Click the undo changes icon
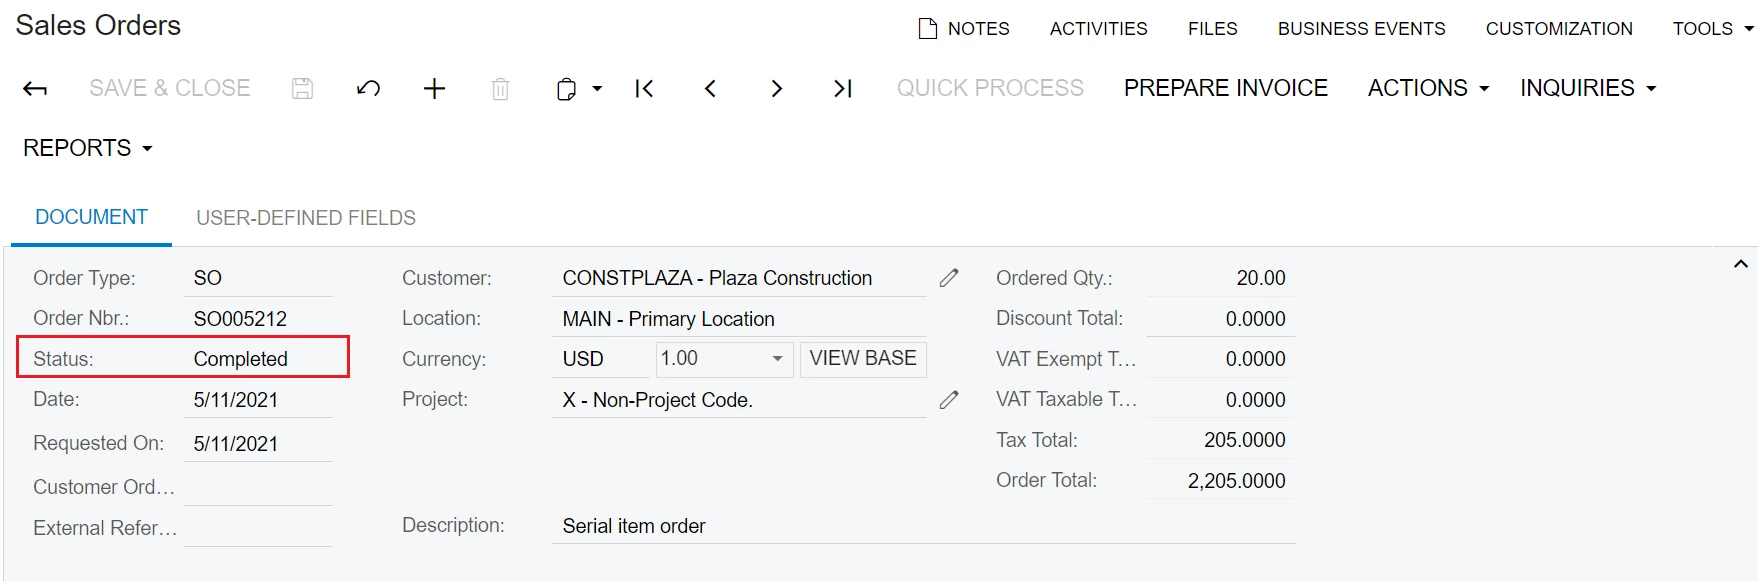The height and width of the screenshot is (581, 1758). click(368, 89)
